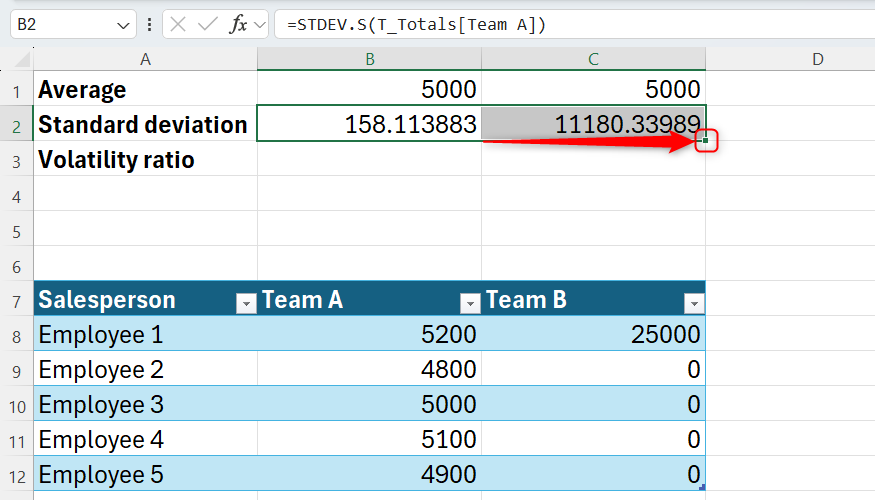Screen dimensions: 875x500
Task: Select row 3 header
Action: coord(17,160)
